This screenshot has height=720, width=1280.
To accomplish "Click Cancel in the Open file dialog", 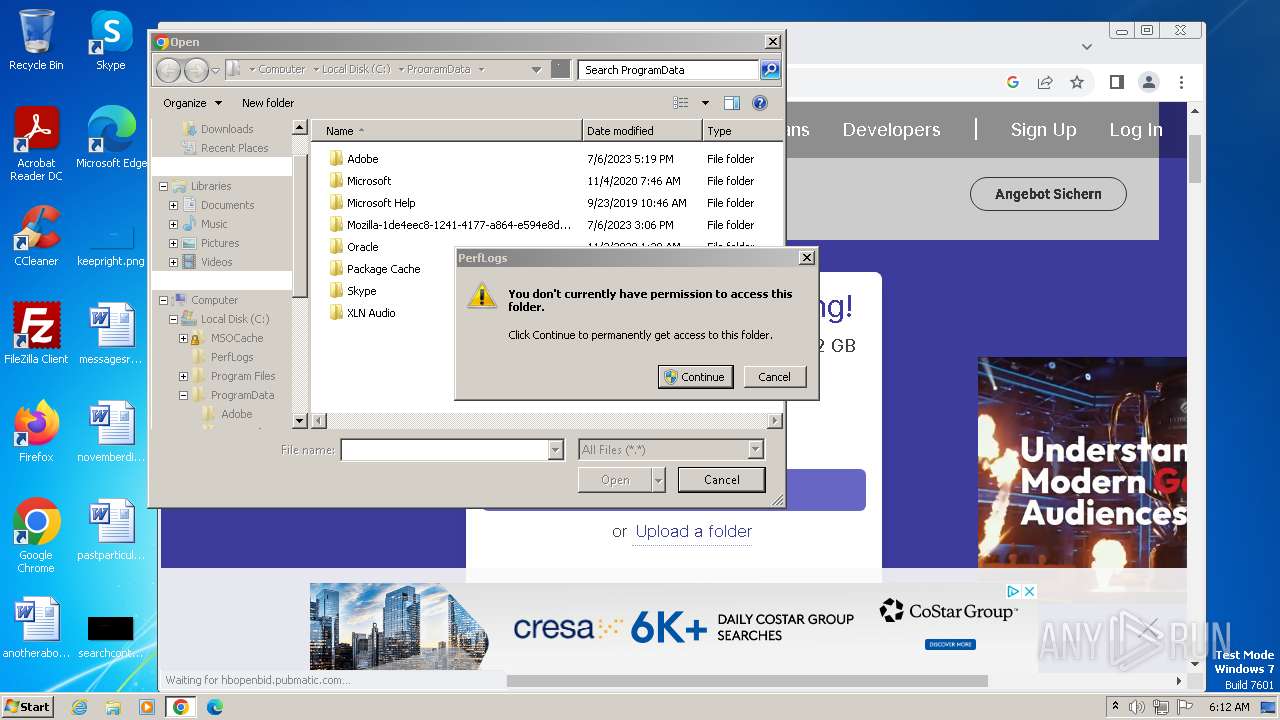I will coord(721,480).
